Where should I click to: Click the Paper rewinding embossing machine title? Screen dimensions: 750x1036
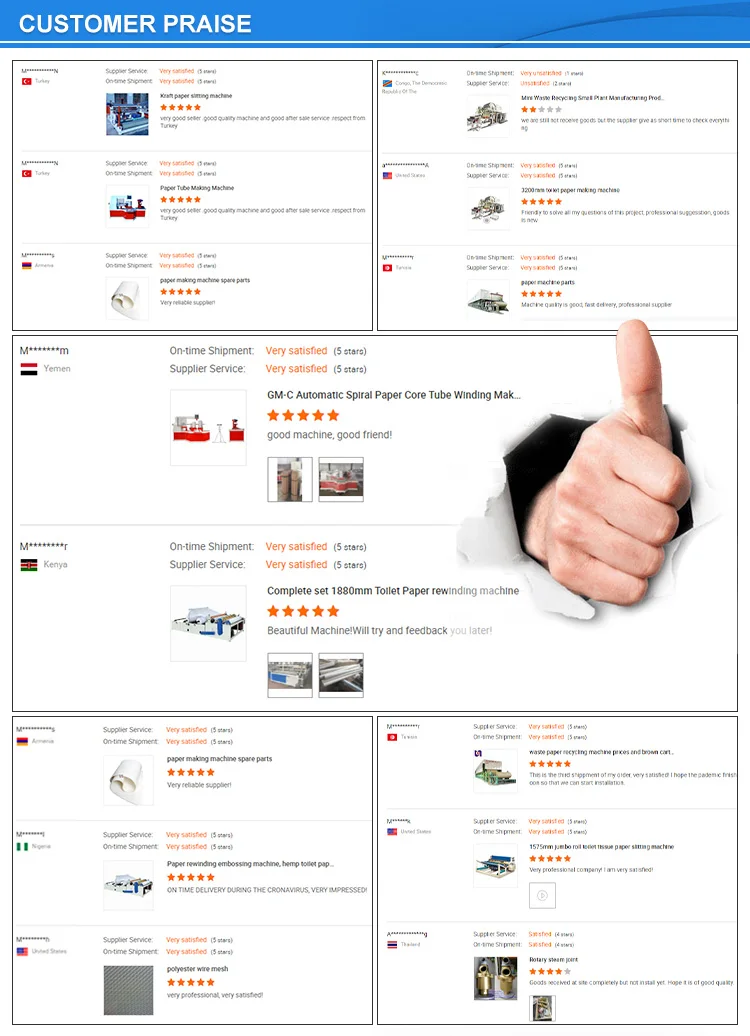(250, 864)
